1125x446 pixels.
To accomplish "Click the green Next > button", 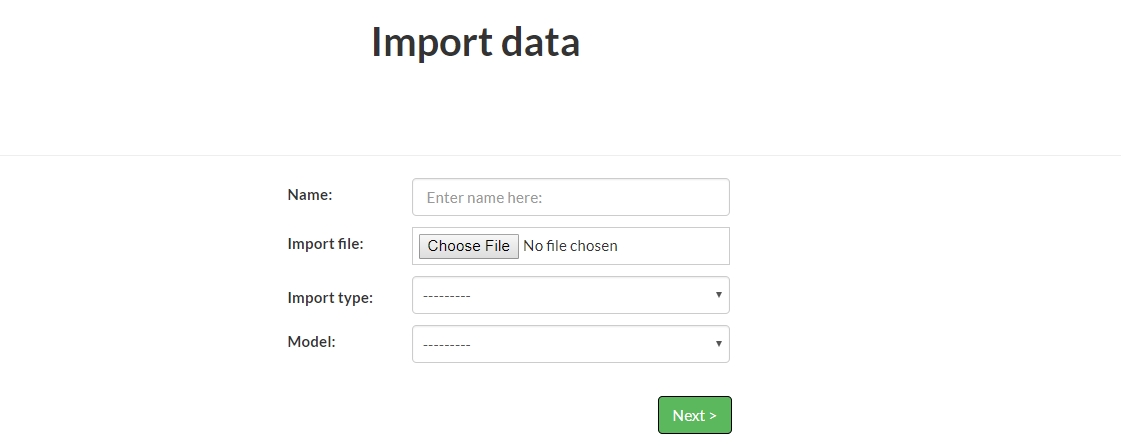I will tap(695, 415).
